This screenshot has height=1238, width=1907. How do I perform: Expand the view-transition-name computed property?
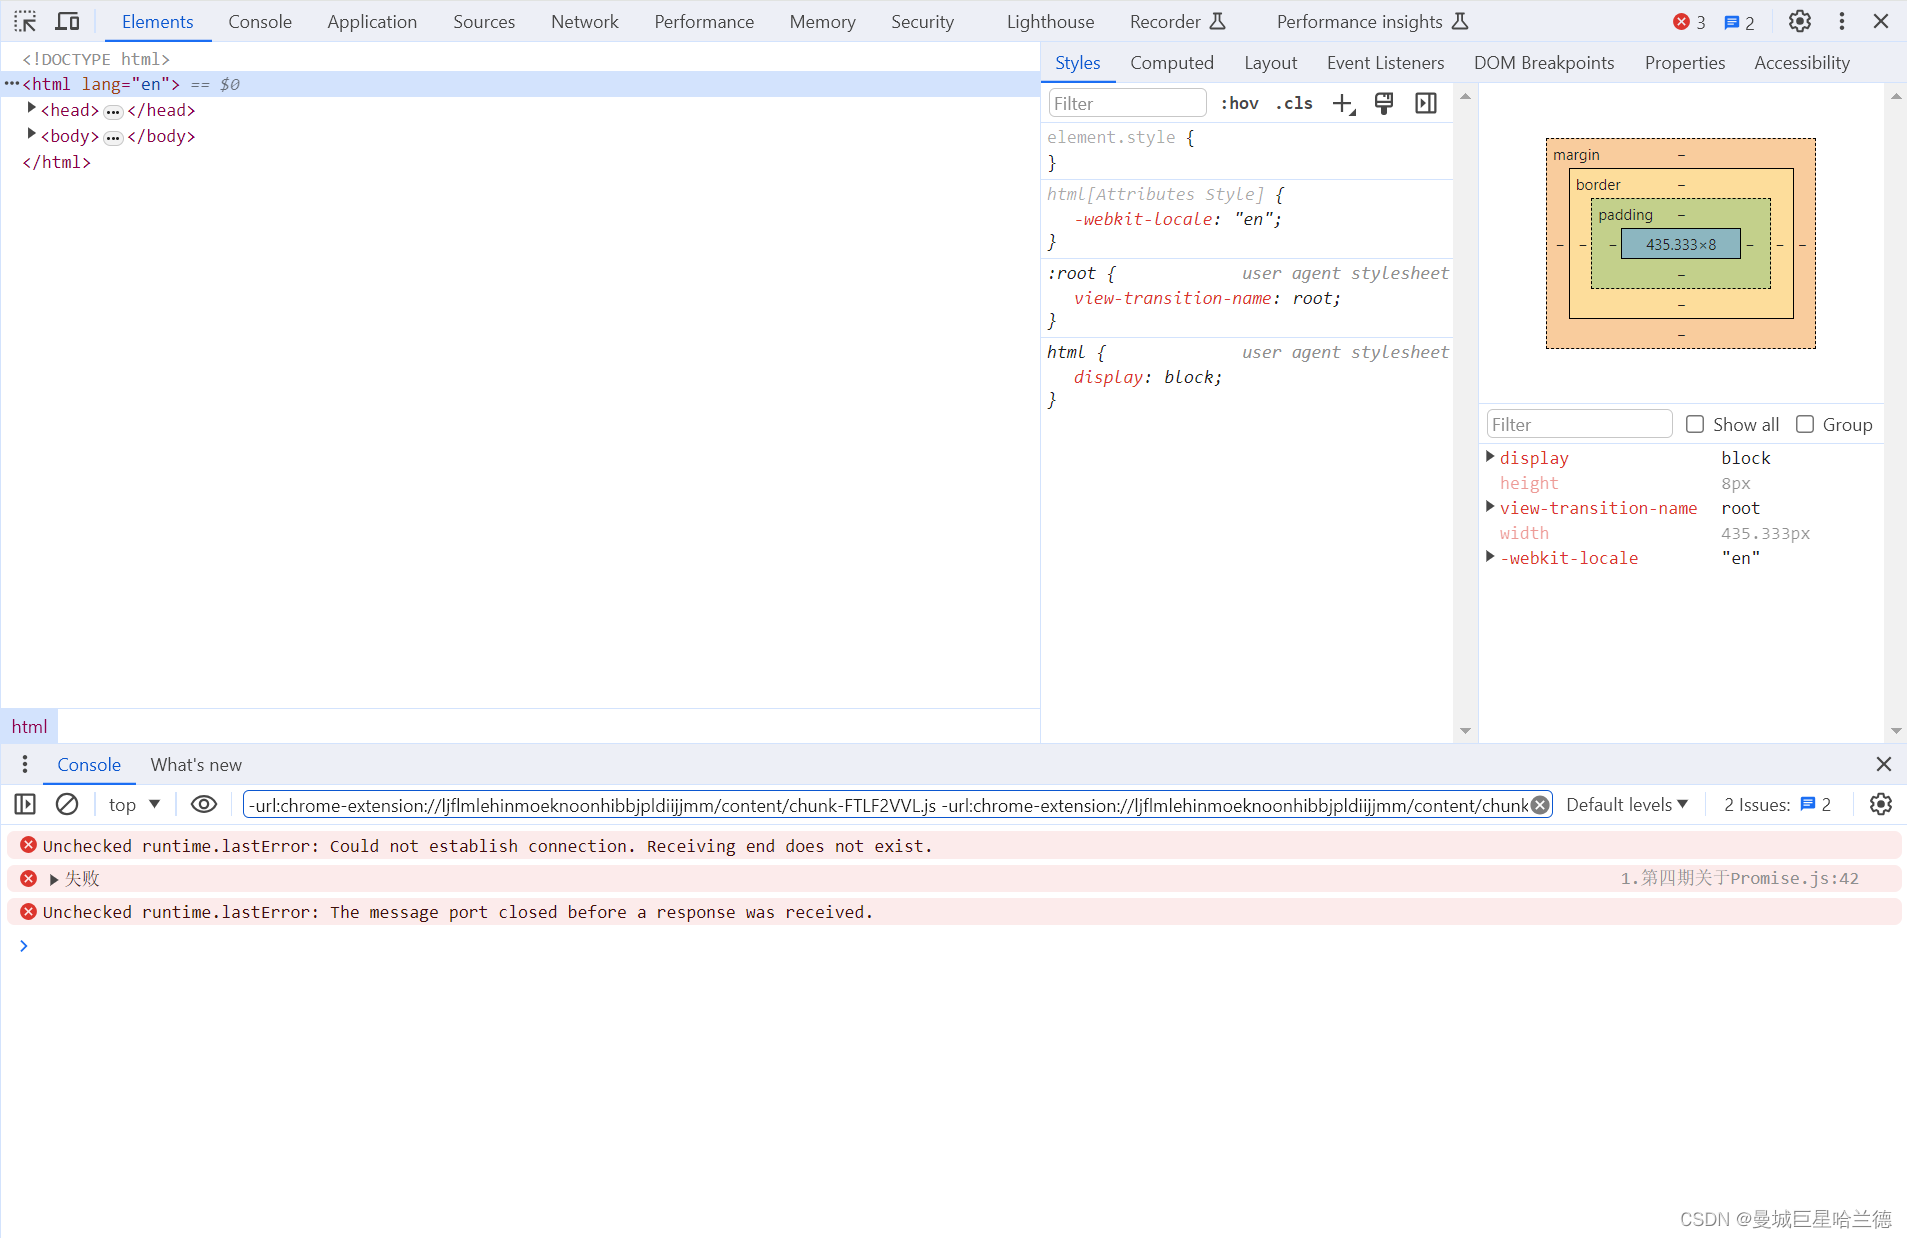[x=1490, y=507]
